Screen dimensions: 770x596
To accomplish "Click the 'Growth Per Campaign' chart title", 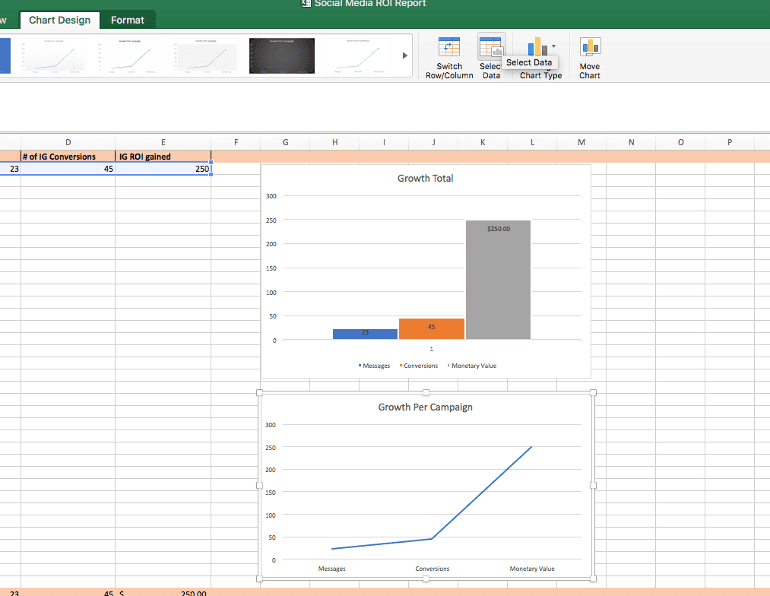I will coord(425,407).
